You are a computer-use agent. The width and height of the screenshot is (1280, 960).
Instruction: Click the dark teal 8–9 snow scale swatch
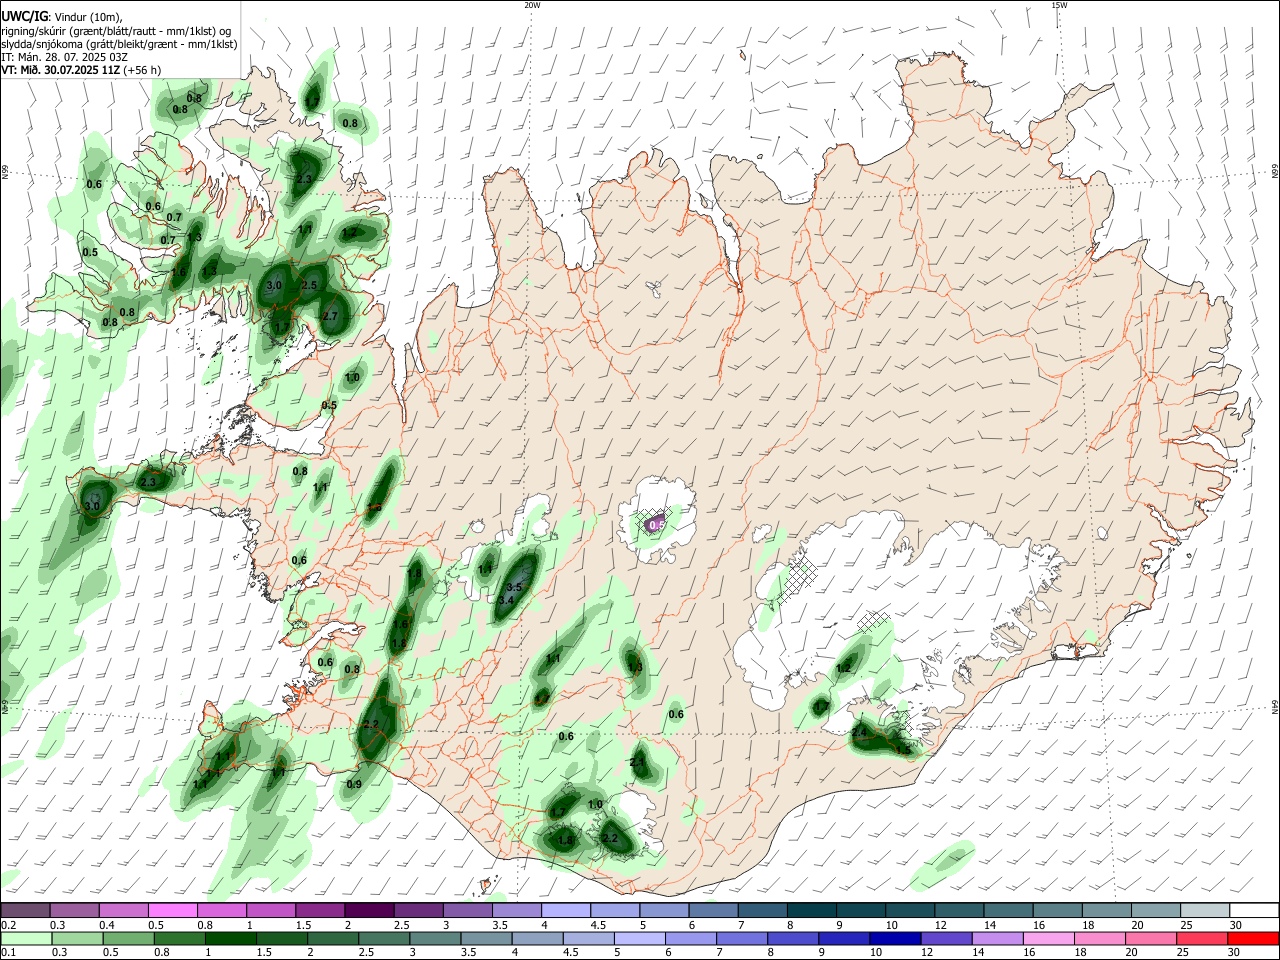click(812, 910)
